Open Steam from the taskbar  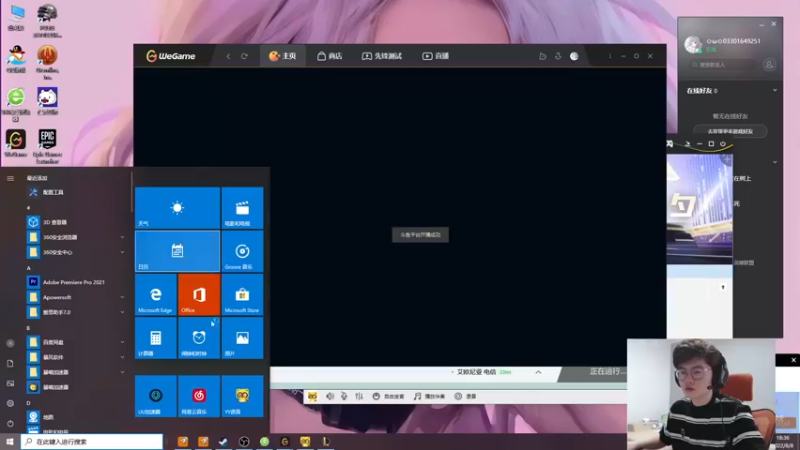[x=223, y=442]
